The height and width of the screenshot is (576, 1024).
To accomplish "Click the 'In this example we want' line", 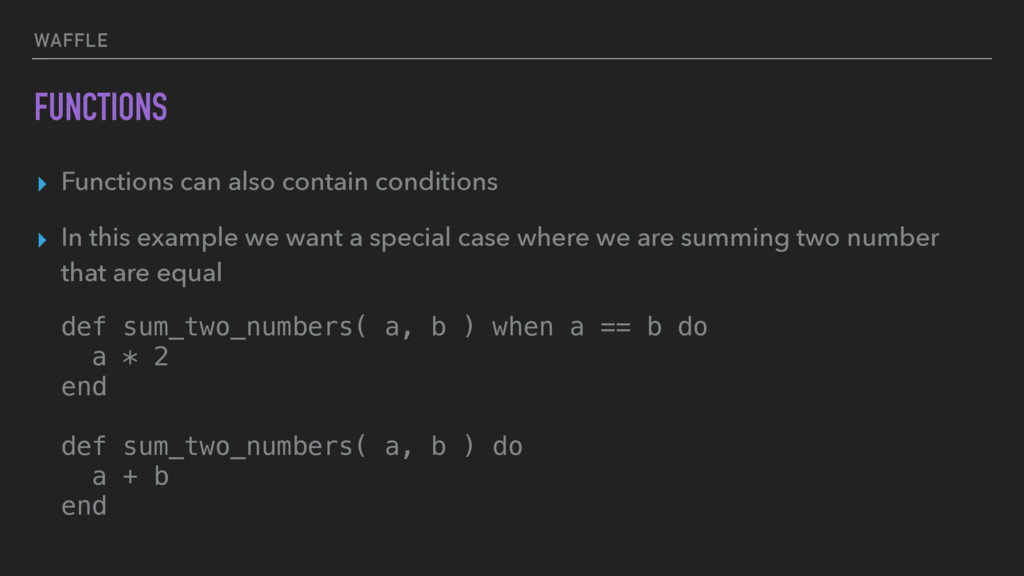I will coord(500,238).
